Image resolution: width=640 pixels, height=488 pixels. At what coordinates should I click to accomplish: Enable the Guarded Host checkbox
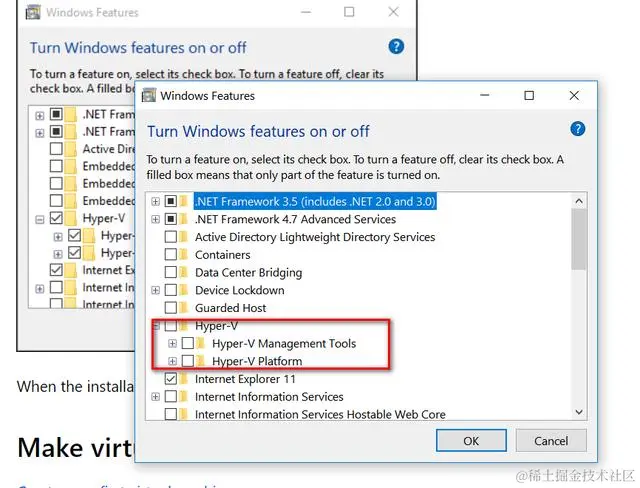pyautogui.click(x=171, y=308)
